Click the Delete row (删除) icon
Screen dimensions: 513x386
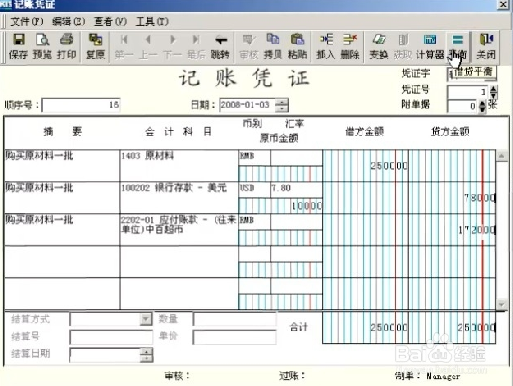pyautogui.click(x=350, y=46)
